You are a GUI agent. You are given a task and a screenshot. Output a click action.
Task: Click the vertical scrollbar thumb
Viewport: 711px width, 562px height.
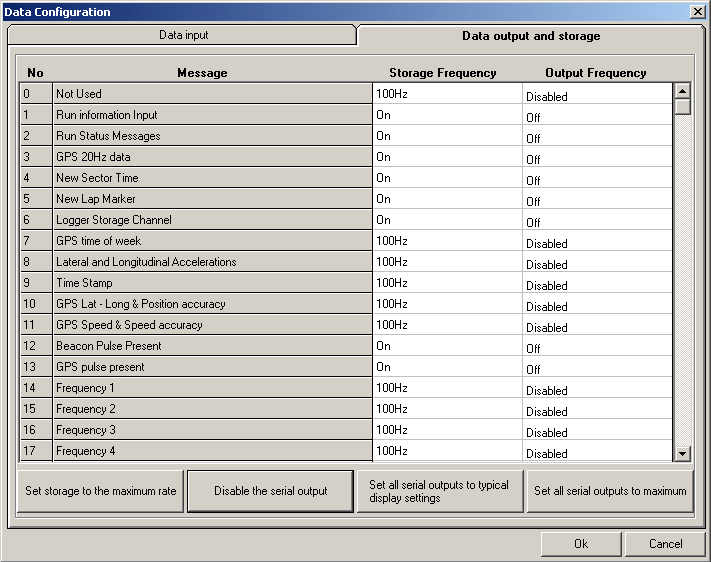pos(683,107)
